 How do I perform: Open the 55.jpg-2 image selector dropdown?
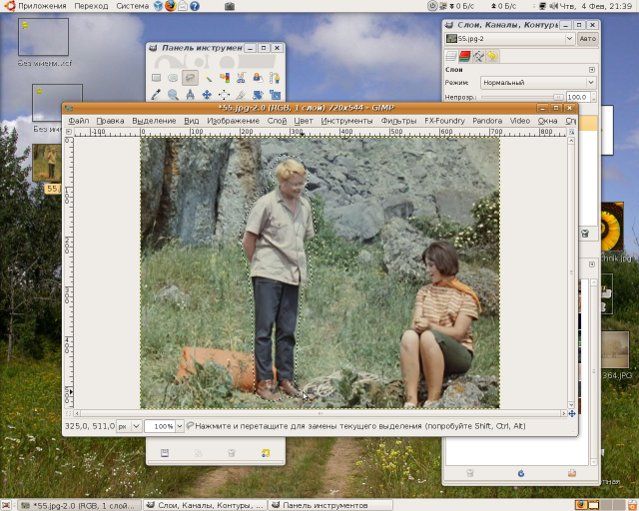point(510,39)
